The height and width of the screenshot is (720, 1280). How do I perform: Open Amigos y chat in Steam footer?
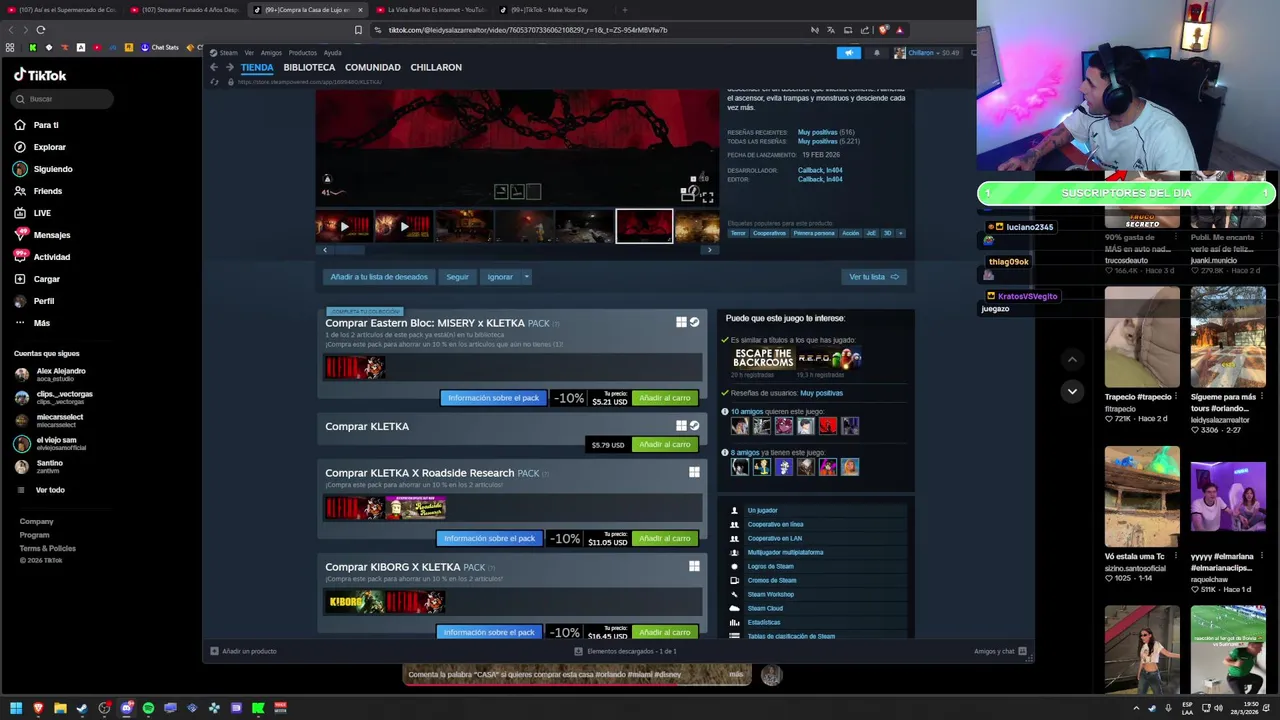tap(1000, 651)
